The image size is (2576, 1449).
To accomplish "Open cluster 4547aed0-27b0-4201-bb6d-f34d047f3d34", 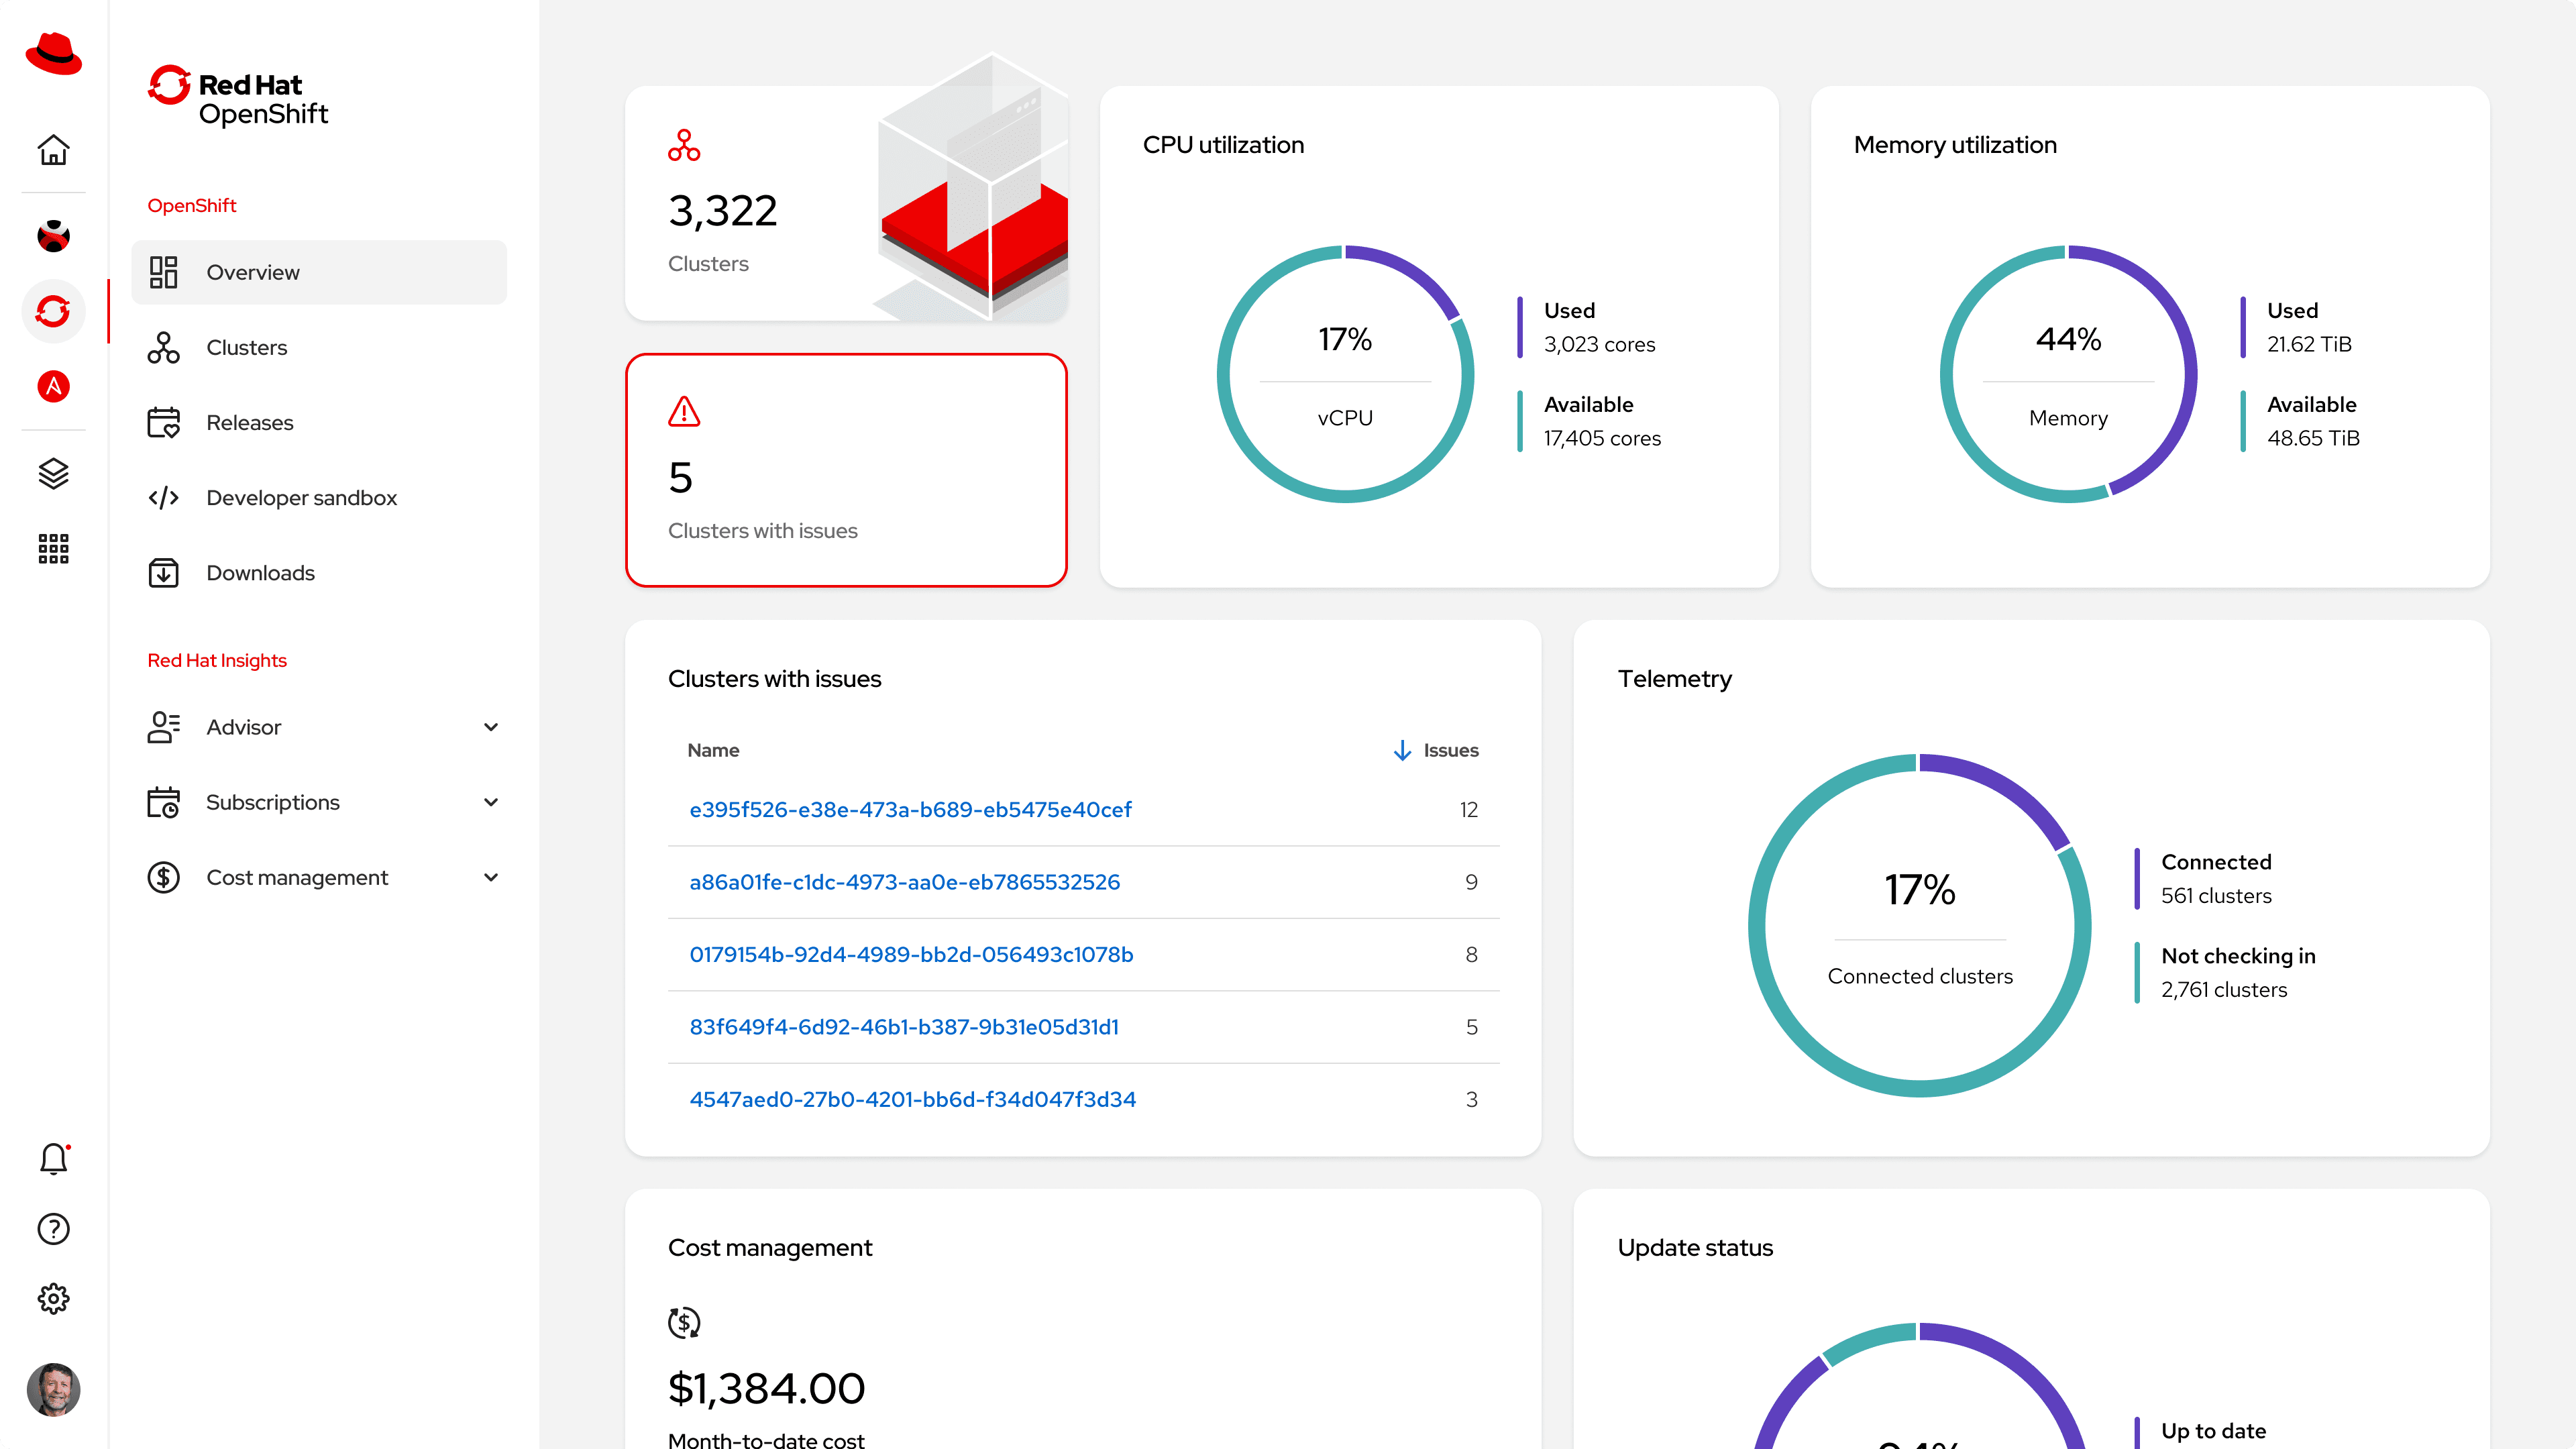I will tap(912, 1099).
